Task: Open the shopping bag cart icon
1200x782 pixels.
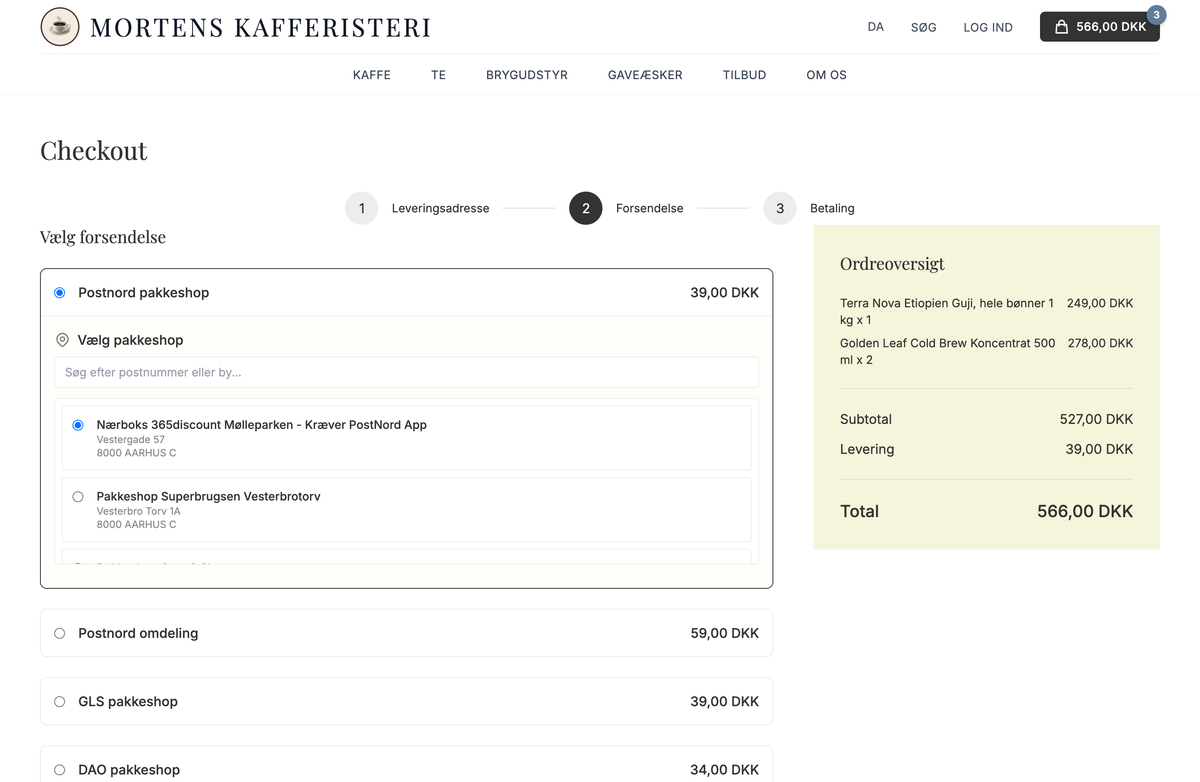Action: (x=1062, y=27)
